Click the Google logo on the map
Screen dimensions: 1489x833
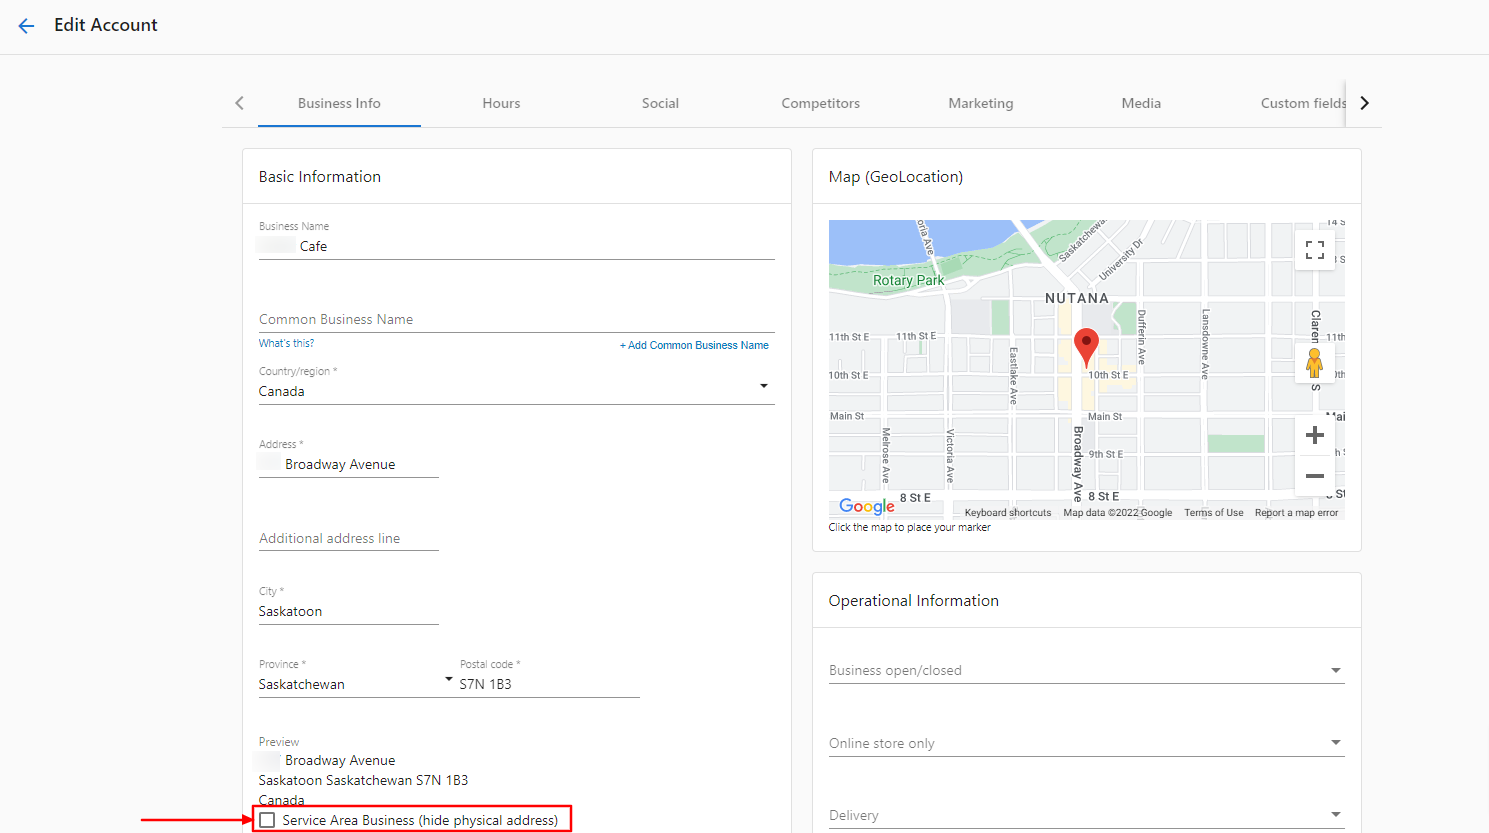pyautogui.click(x=864, y=506)
